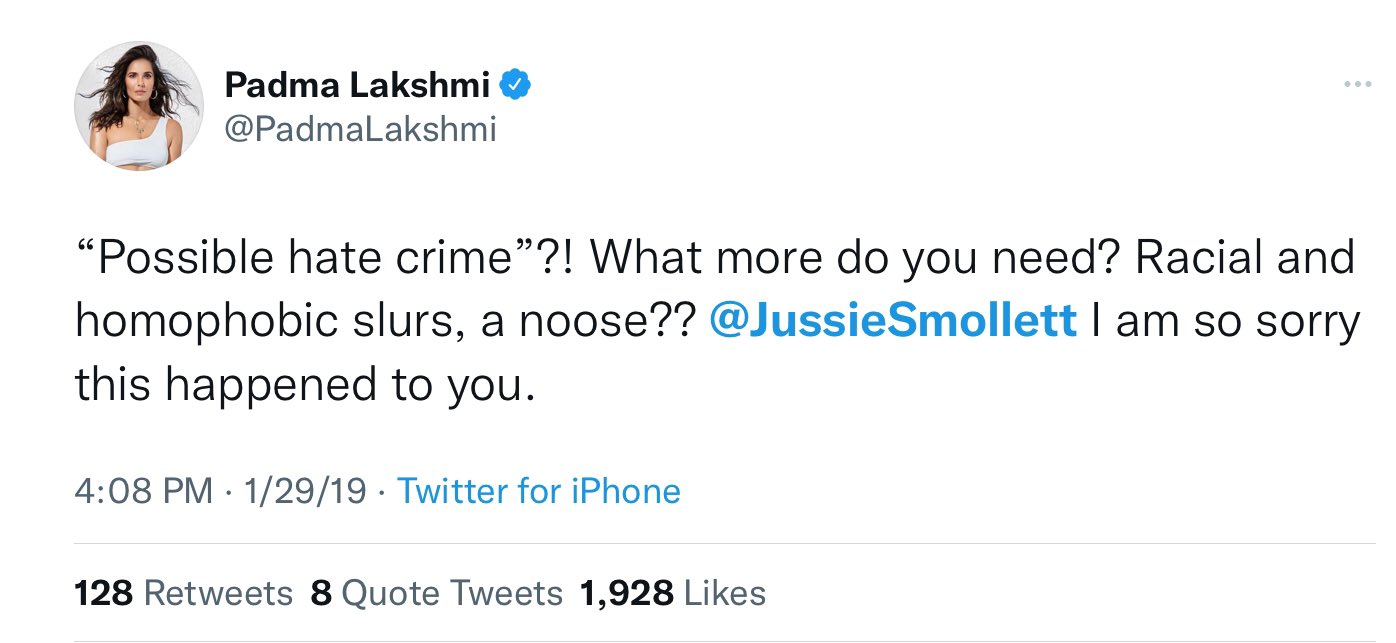Viewport: 1396px width, 643px height.
Task: View the 8 Quote Tweets
Action: [437, 593]
